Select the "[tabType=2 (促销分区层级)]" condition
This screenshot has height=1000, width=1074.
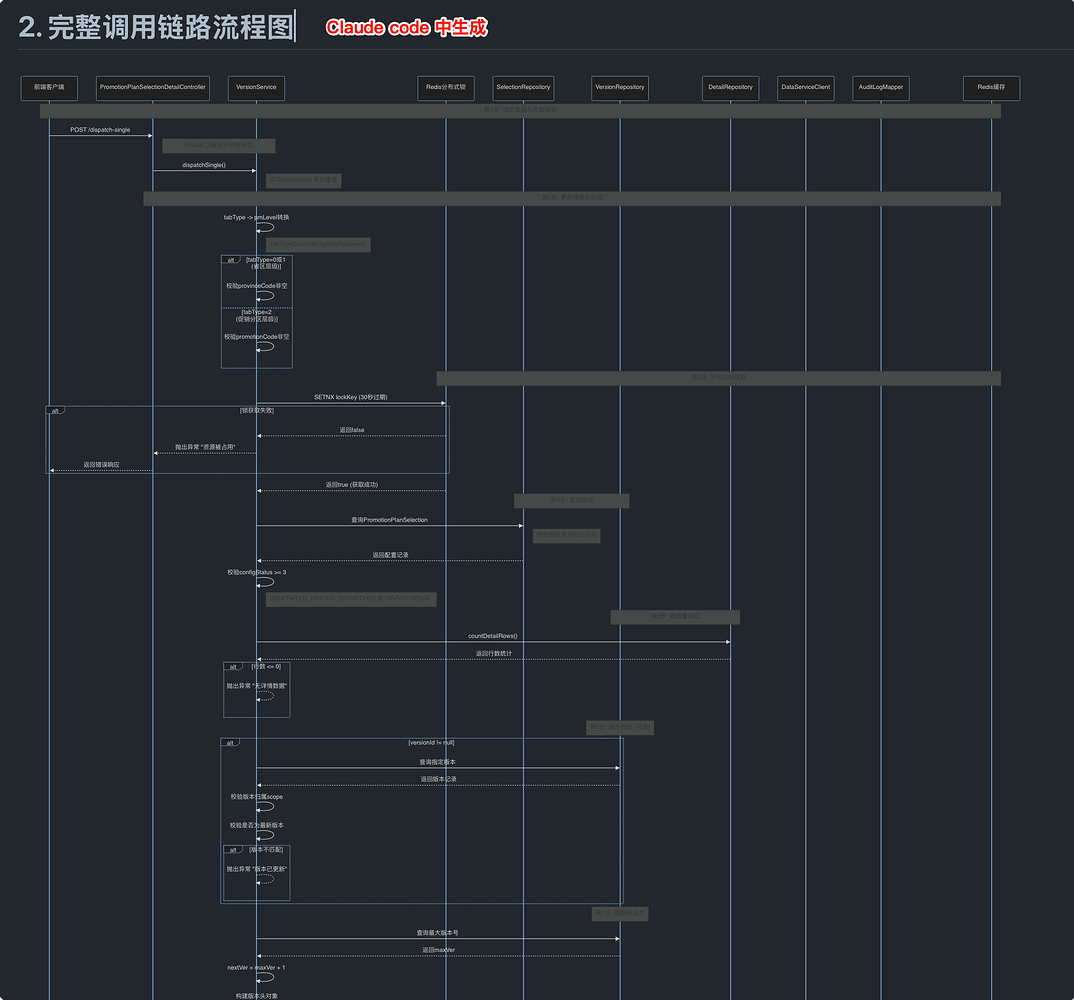[x=257, y=316]
